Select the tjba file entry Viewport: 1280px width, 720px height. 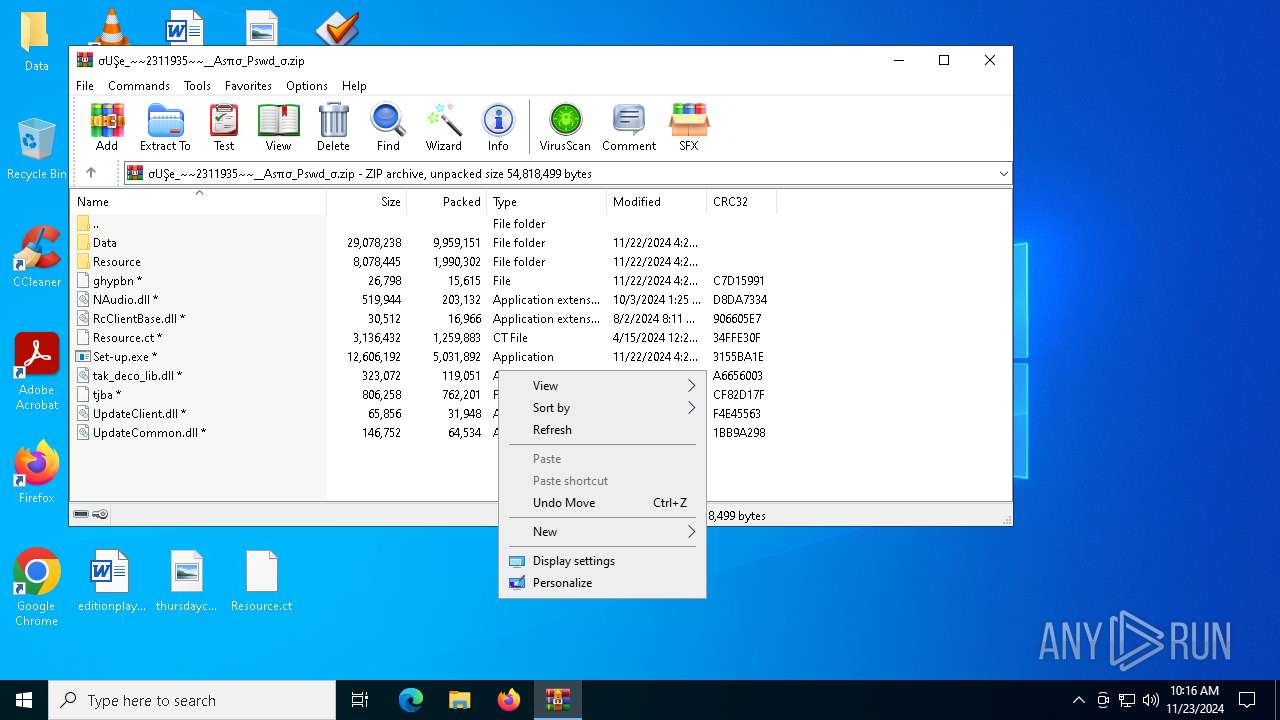pyautogui.click(x=107, y=395)
